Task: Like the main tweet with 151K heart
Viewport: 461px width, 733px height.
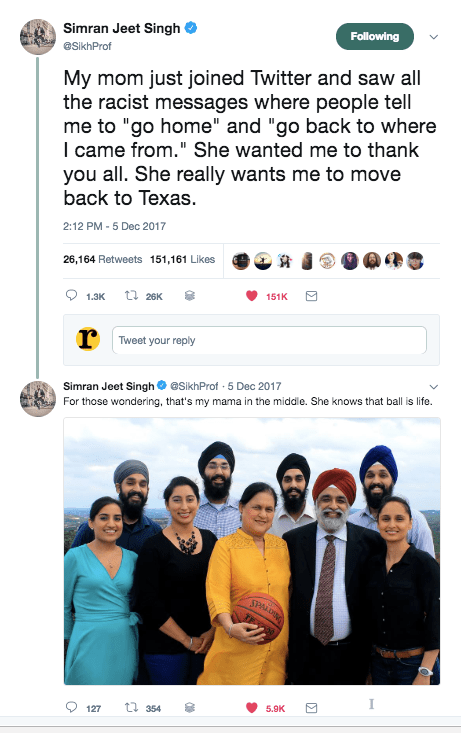Action: click(x=252, y=295)
